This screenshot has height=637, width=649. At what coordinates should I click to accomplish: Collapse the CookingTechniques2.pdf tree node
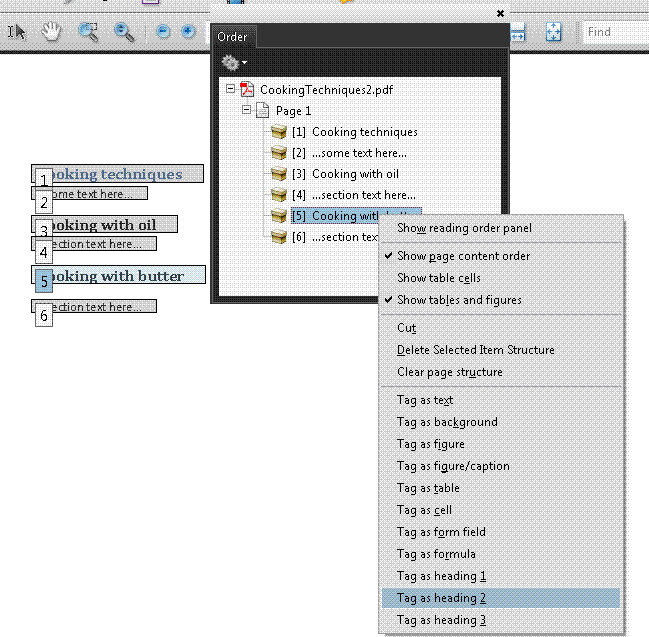pos(231,89)
